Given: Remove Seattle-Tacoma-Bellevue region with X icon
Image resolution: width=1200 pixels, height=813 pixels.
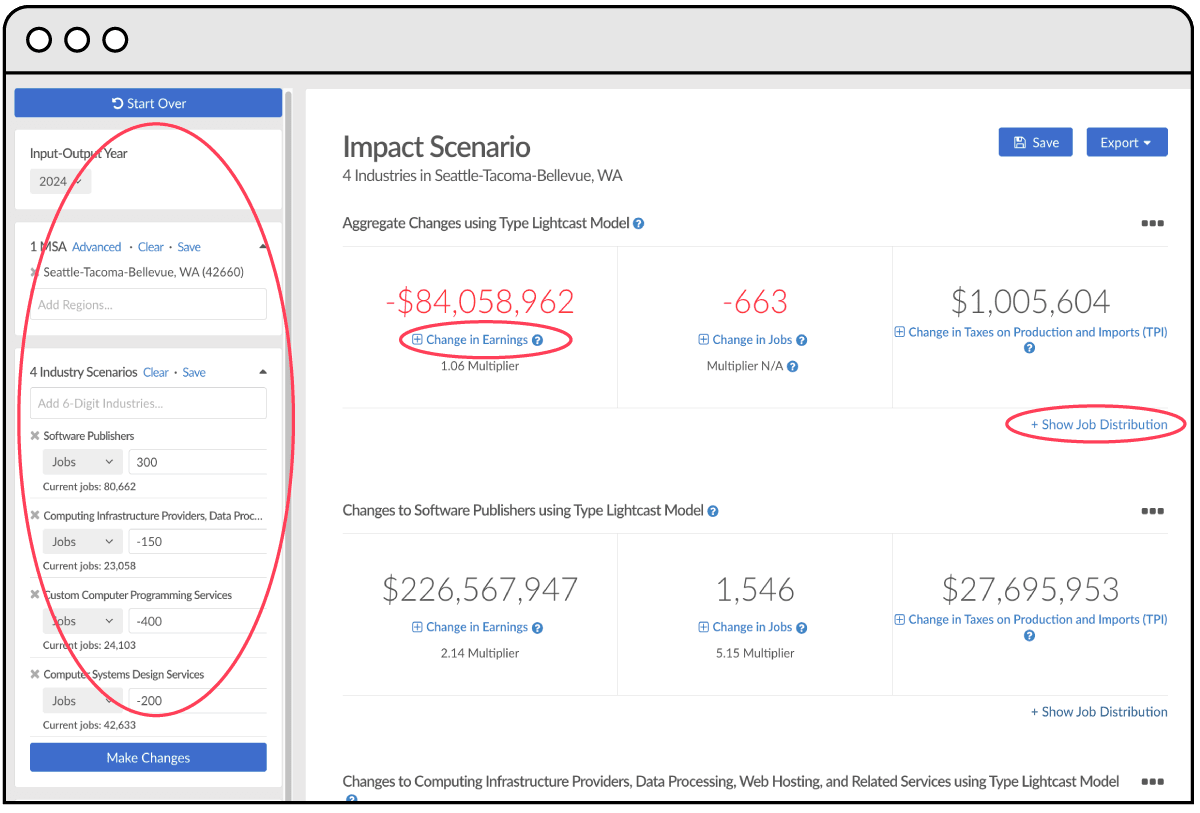Looking at the screenshot, I should [35, 272].
